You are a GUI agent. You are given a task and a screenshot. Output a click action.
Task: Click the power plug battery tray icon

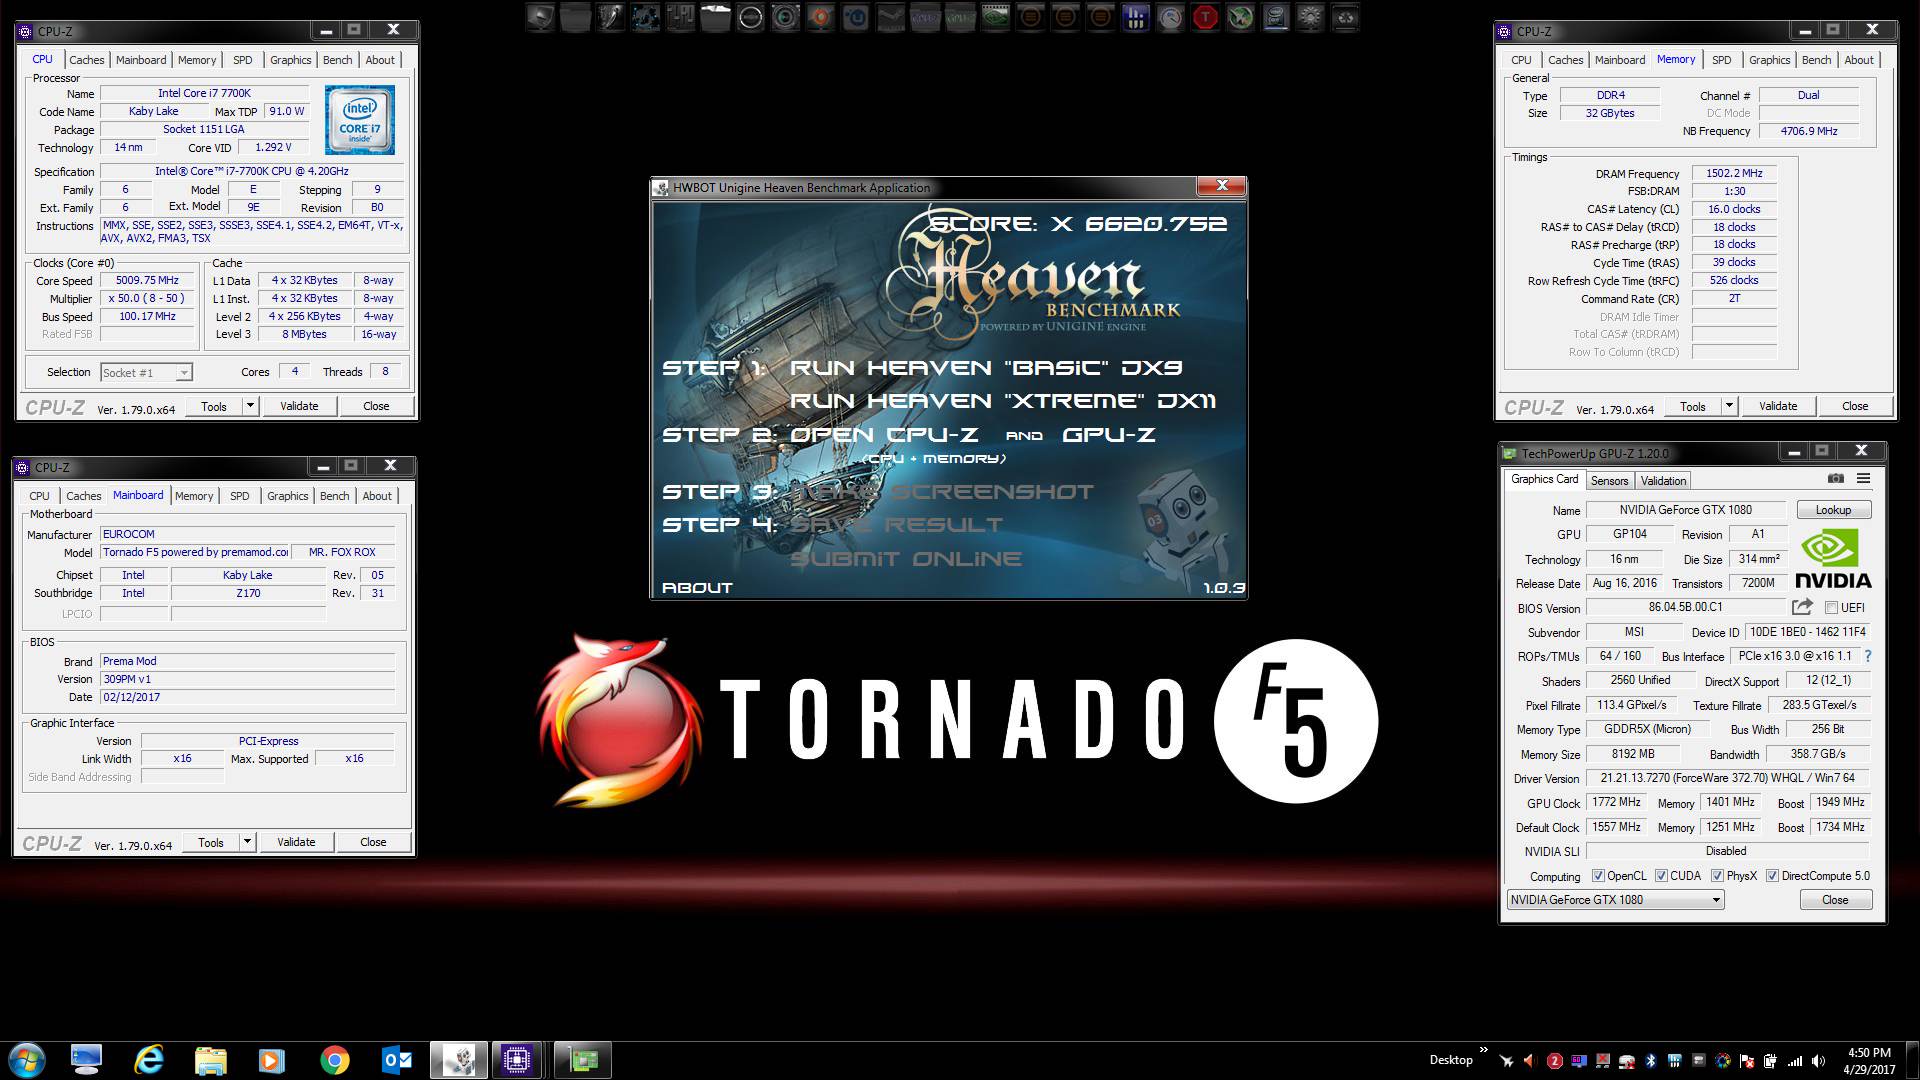coord(1770,1061)
